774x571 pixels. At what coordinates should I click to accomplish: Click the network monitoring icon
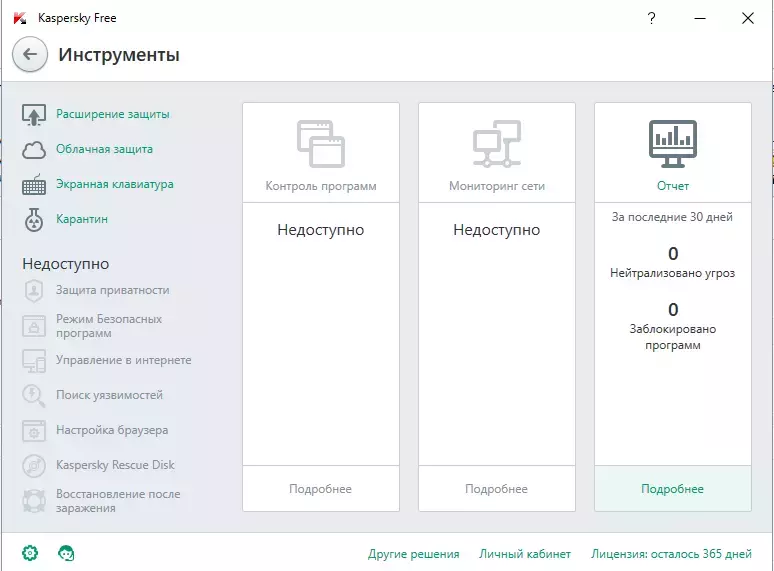coord(497,144)
